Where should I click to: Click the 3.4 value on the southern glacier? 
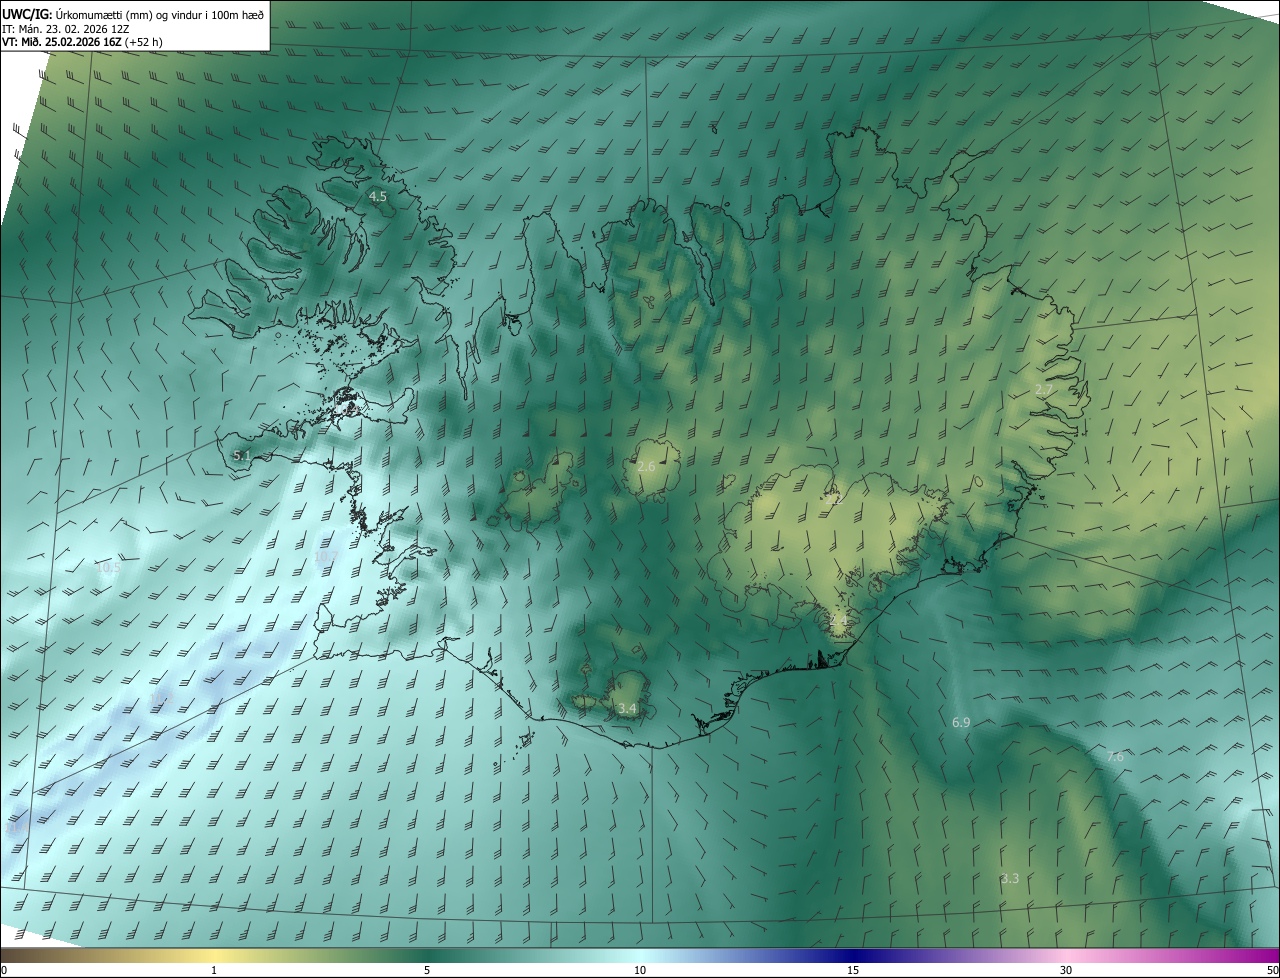click(x=627, y=708)
